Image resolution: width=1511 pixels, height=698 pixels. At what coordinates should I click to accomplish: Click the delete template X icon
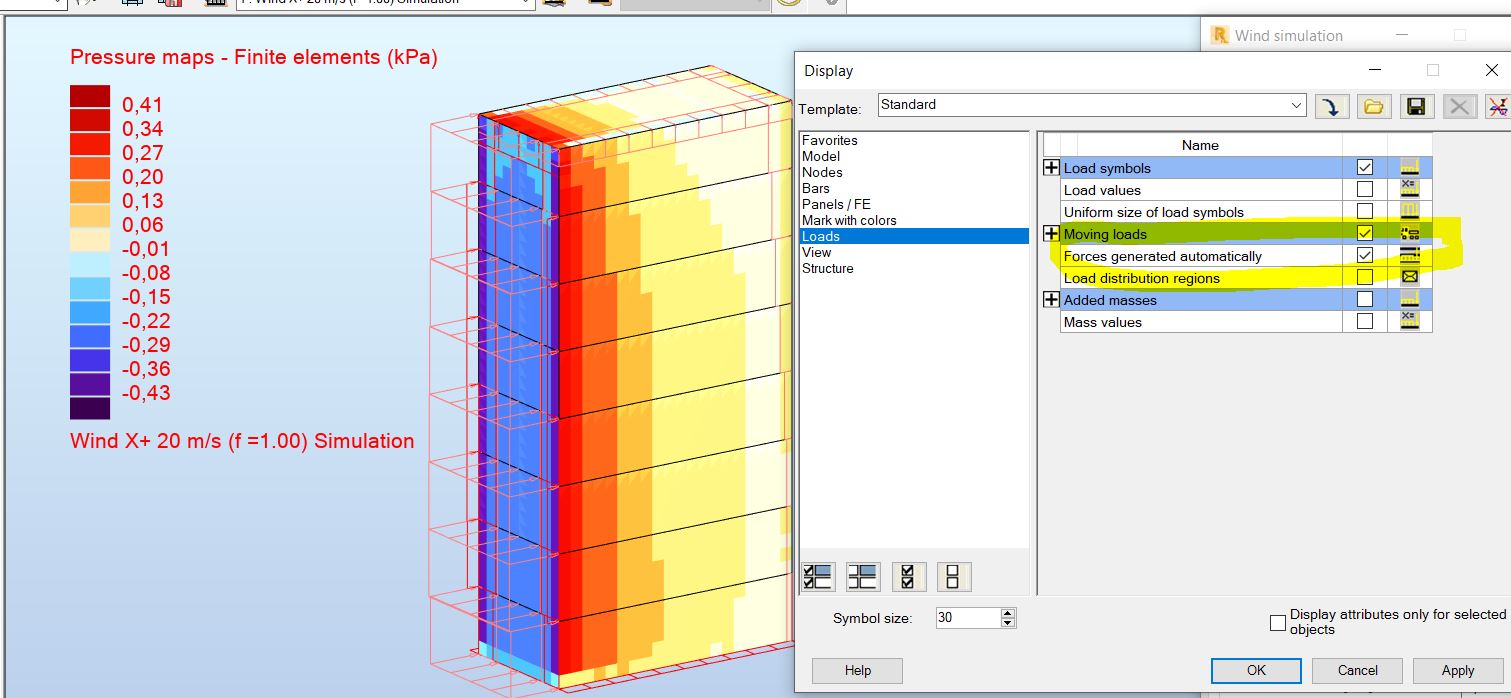coord(1459,106)
